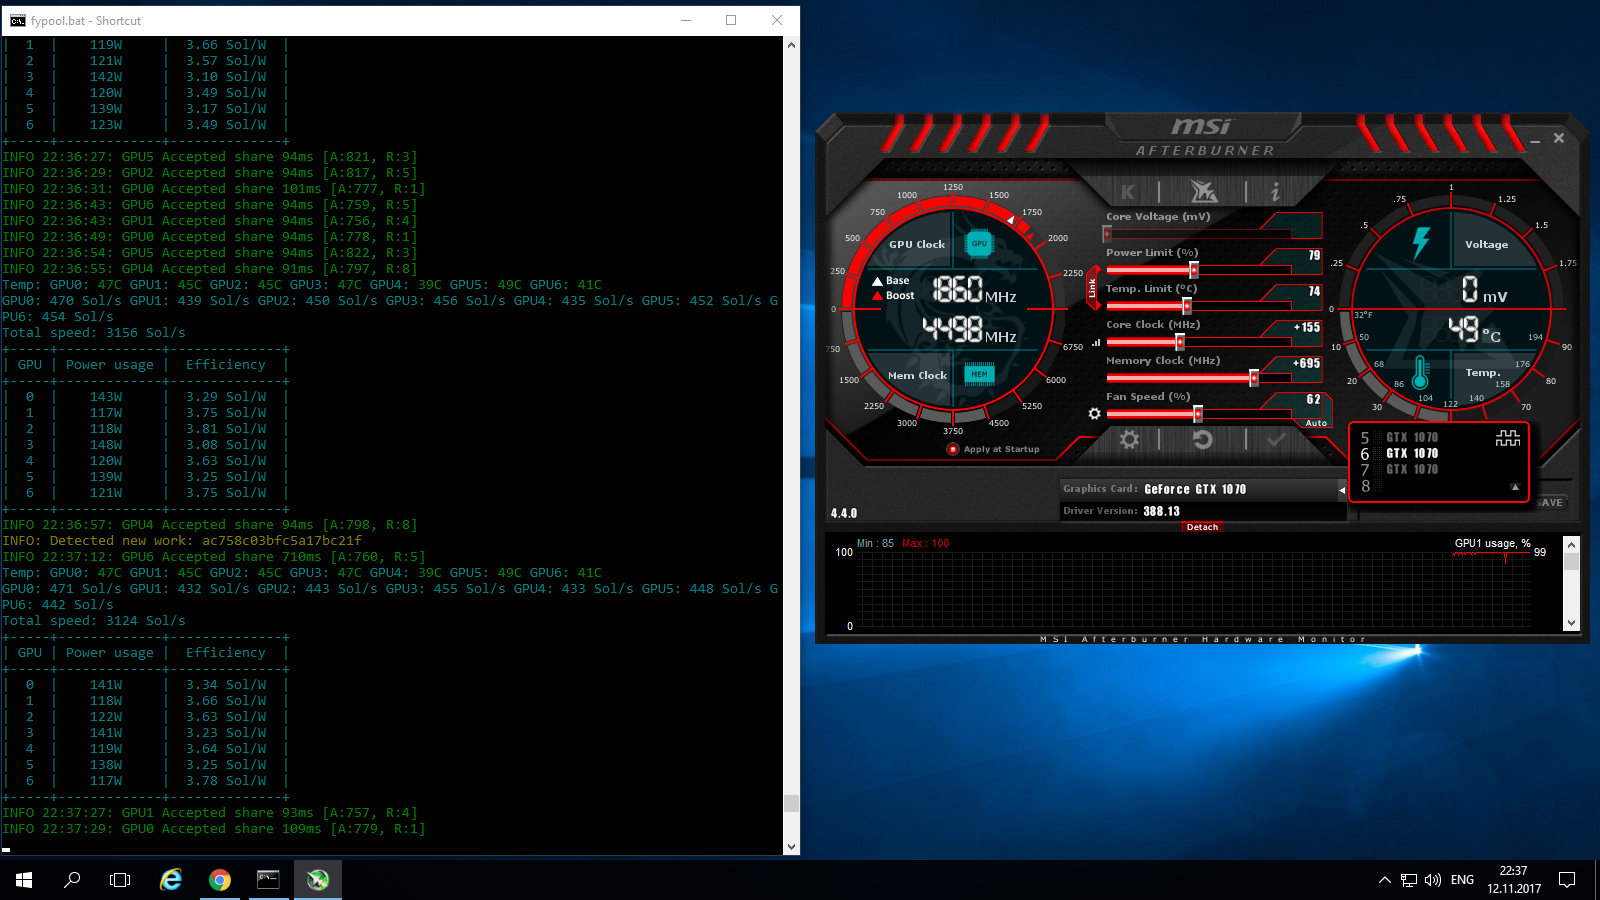
Task: Show the info 'i' panel
Action: 1275,192
